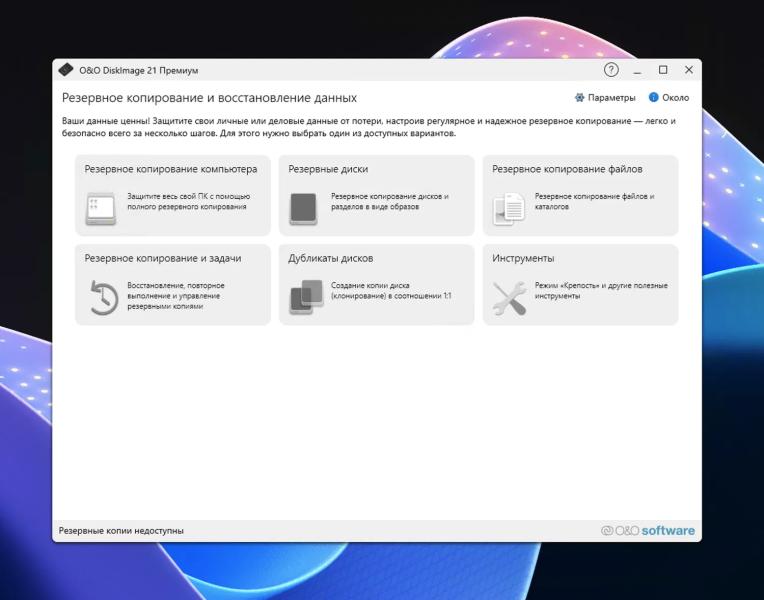Click title O&O DiskImage 21 Премиум
The width and height of the screenshot is (764, 600).
pos(139,70)
